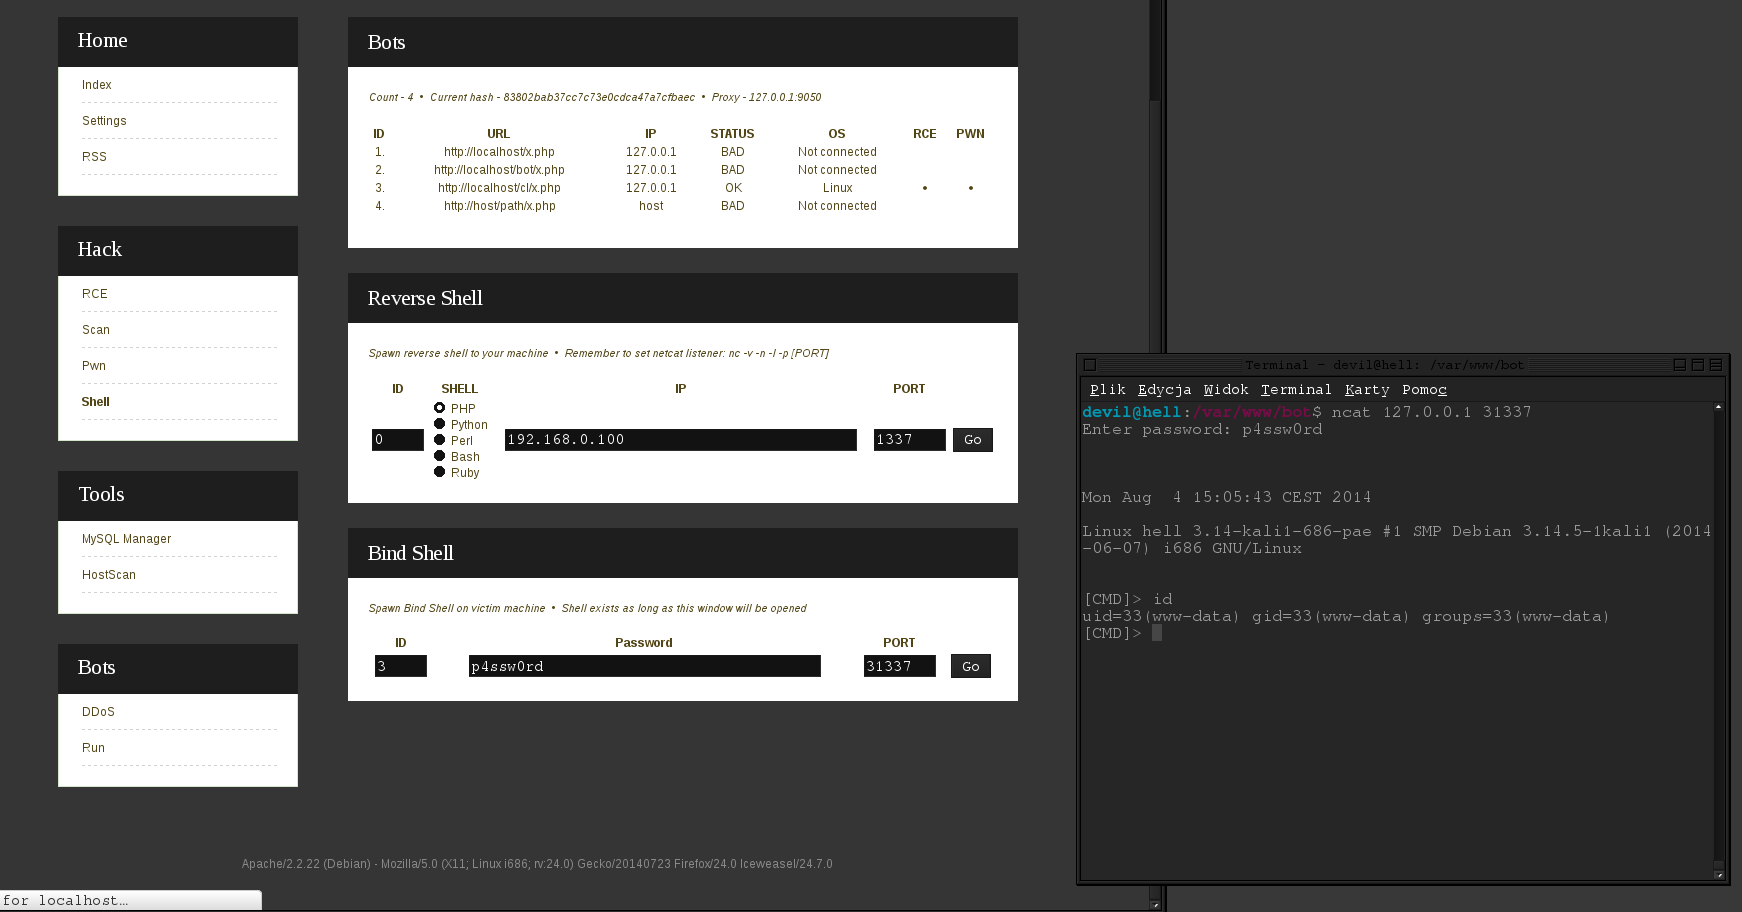Focus the Bind Shell Password field
Screen dimensions: 1742x912
click(644, 666)
